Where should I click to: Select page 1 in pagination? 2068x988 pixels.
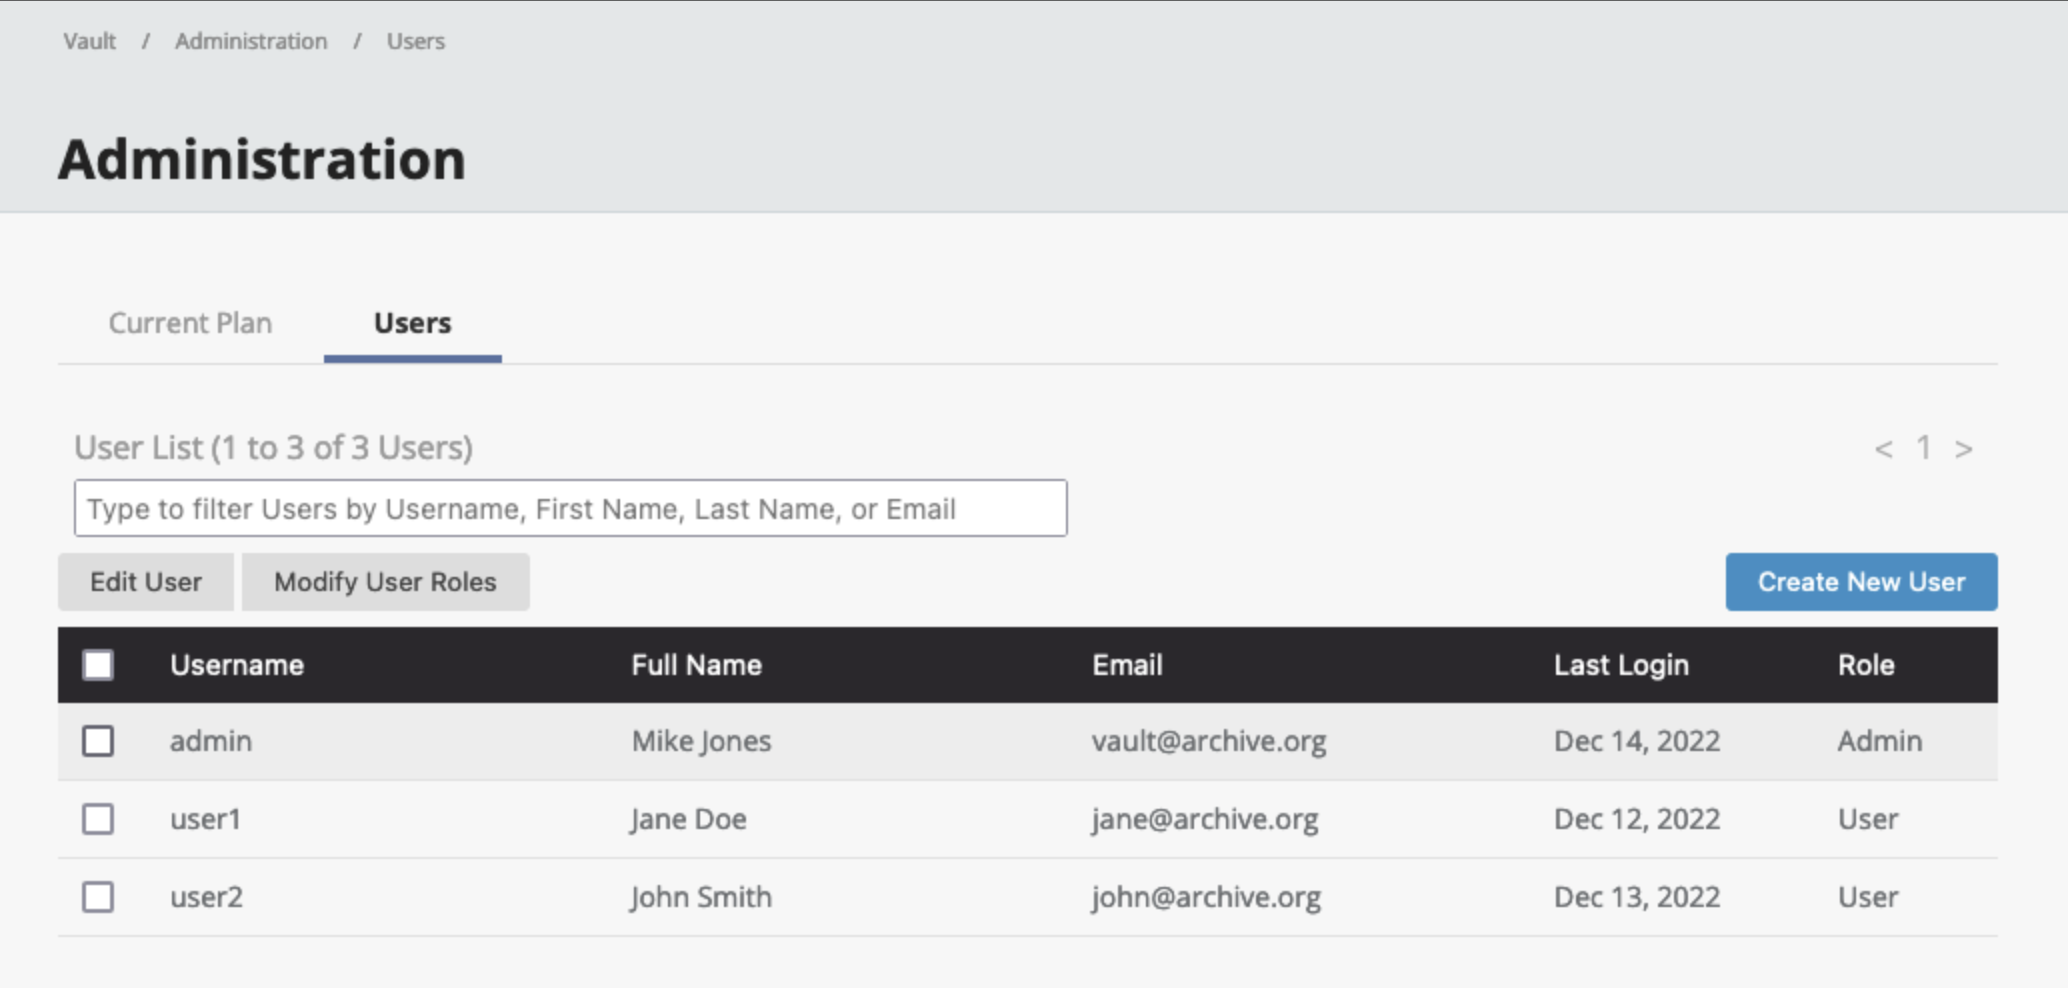[1923, 448]
